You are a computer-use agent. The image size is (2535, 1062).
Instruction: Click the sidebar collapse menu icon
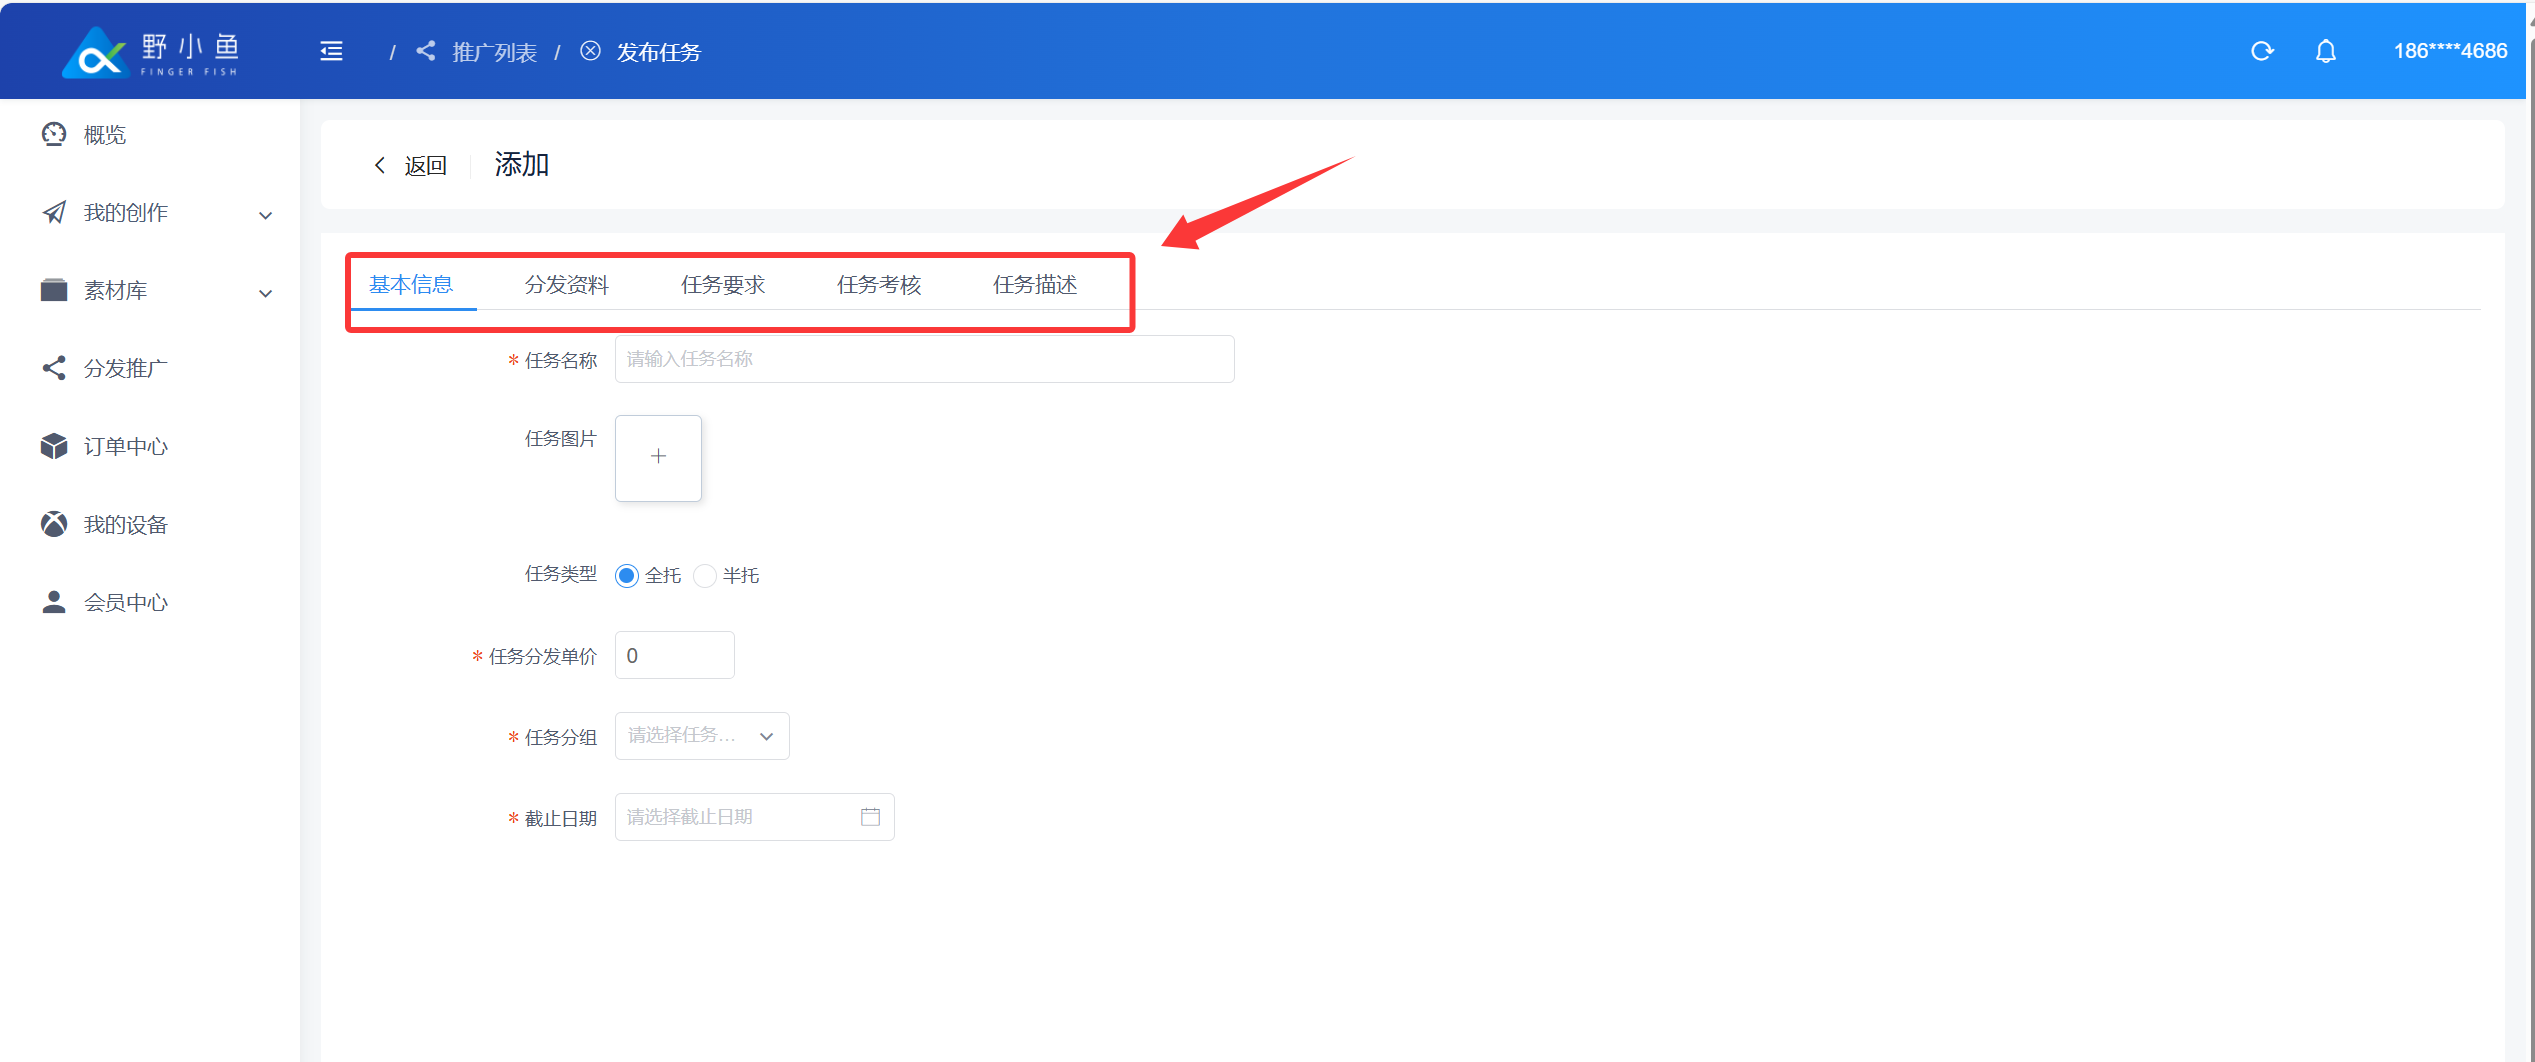[x=331, y=51]
